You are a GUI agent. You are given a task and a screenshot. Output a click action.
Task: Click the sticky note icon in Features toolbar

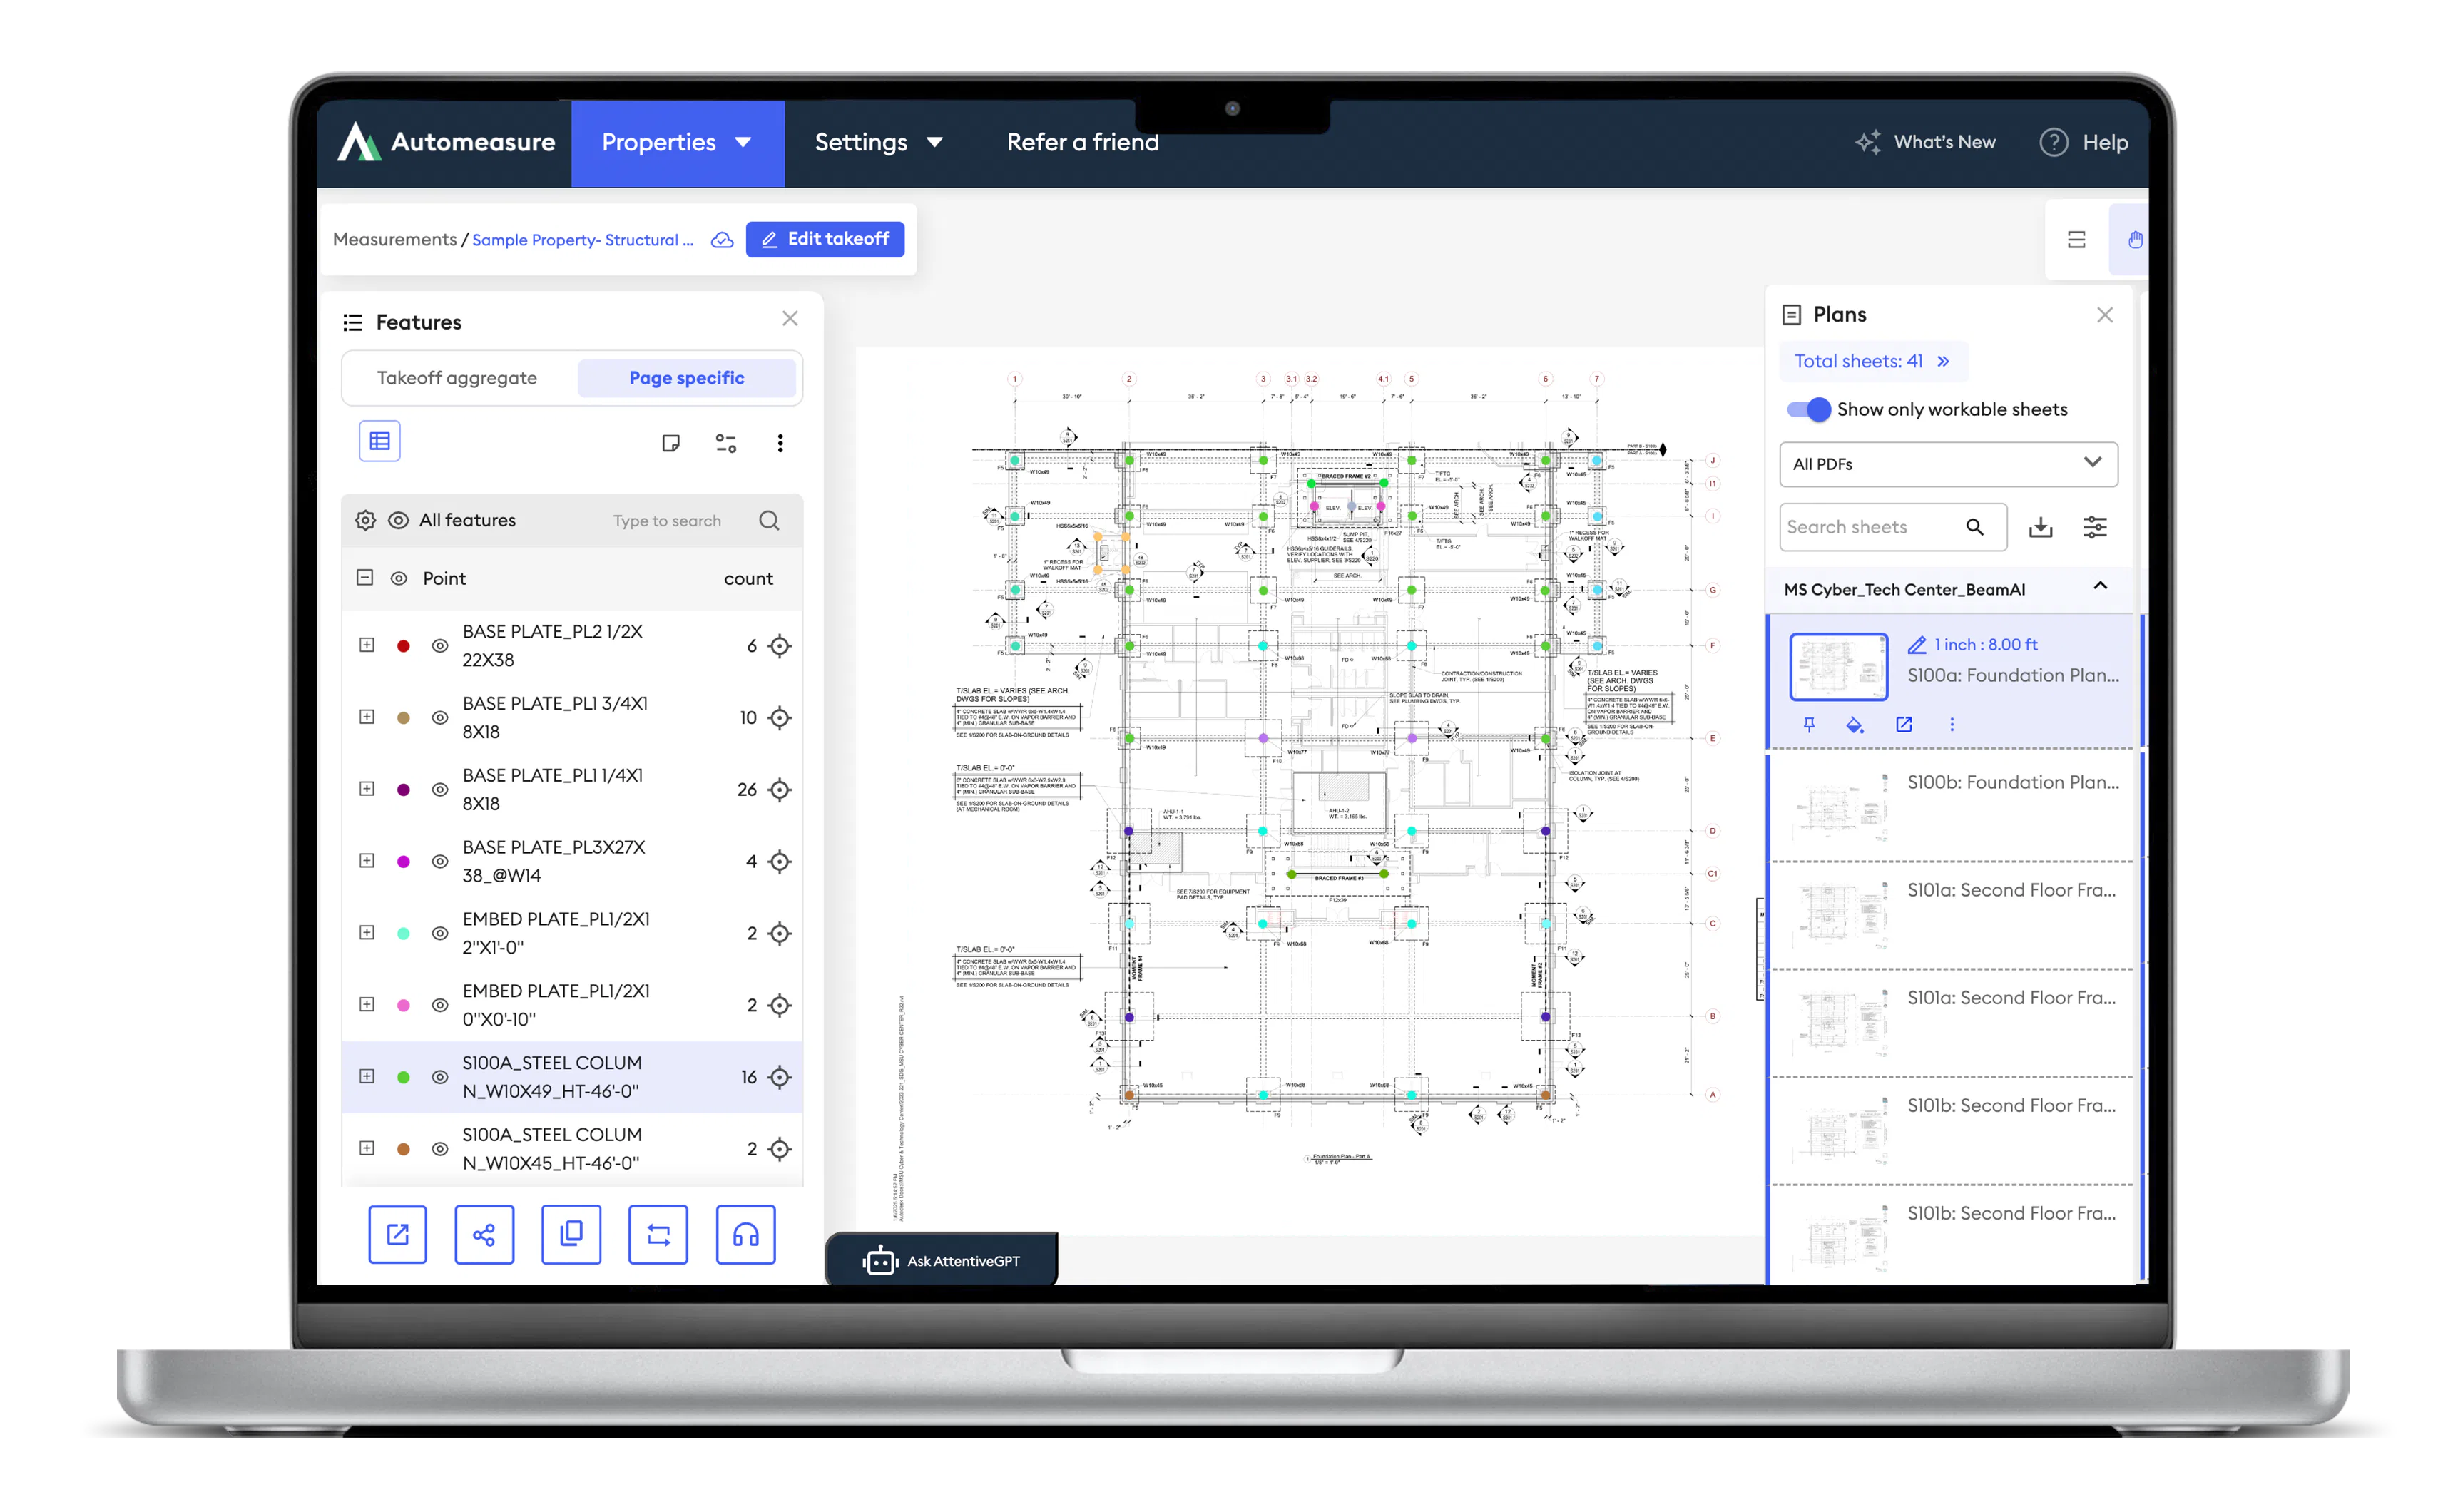(670, 442)
